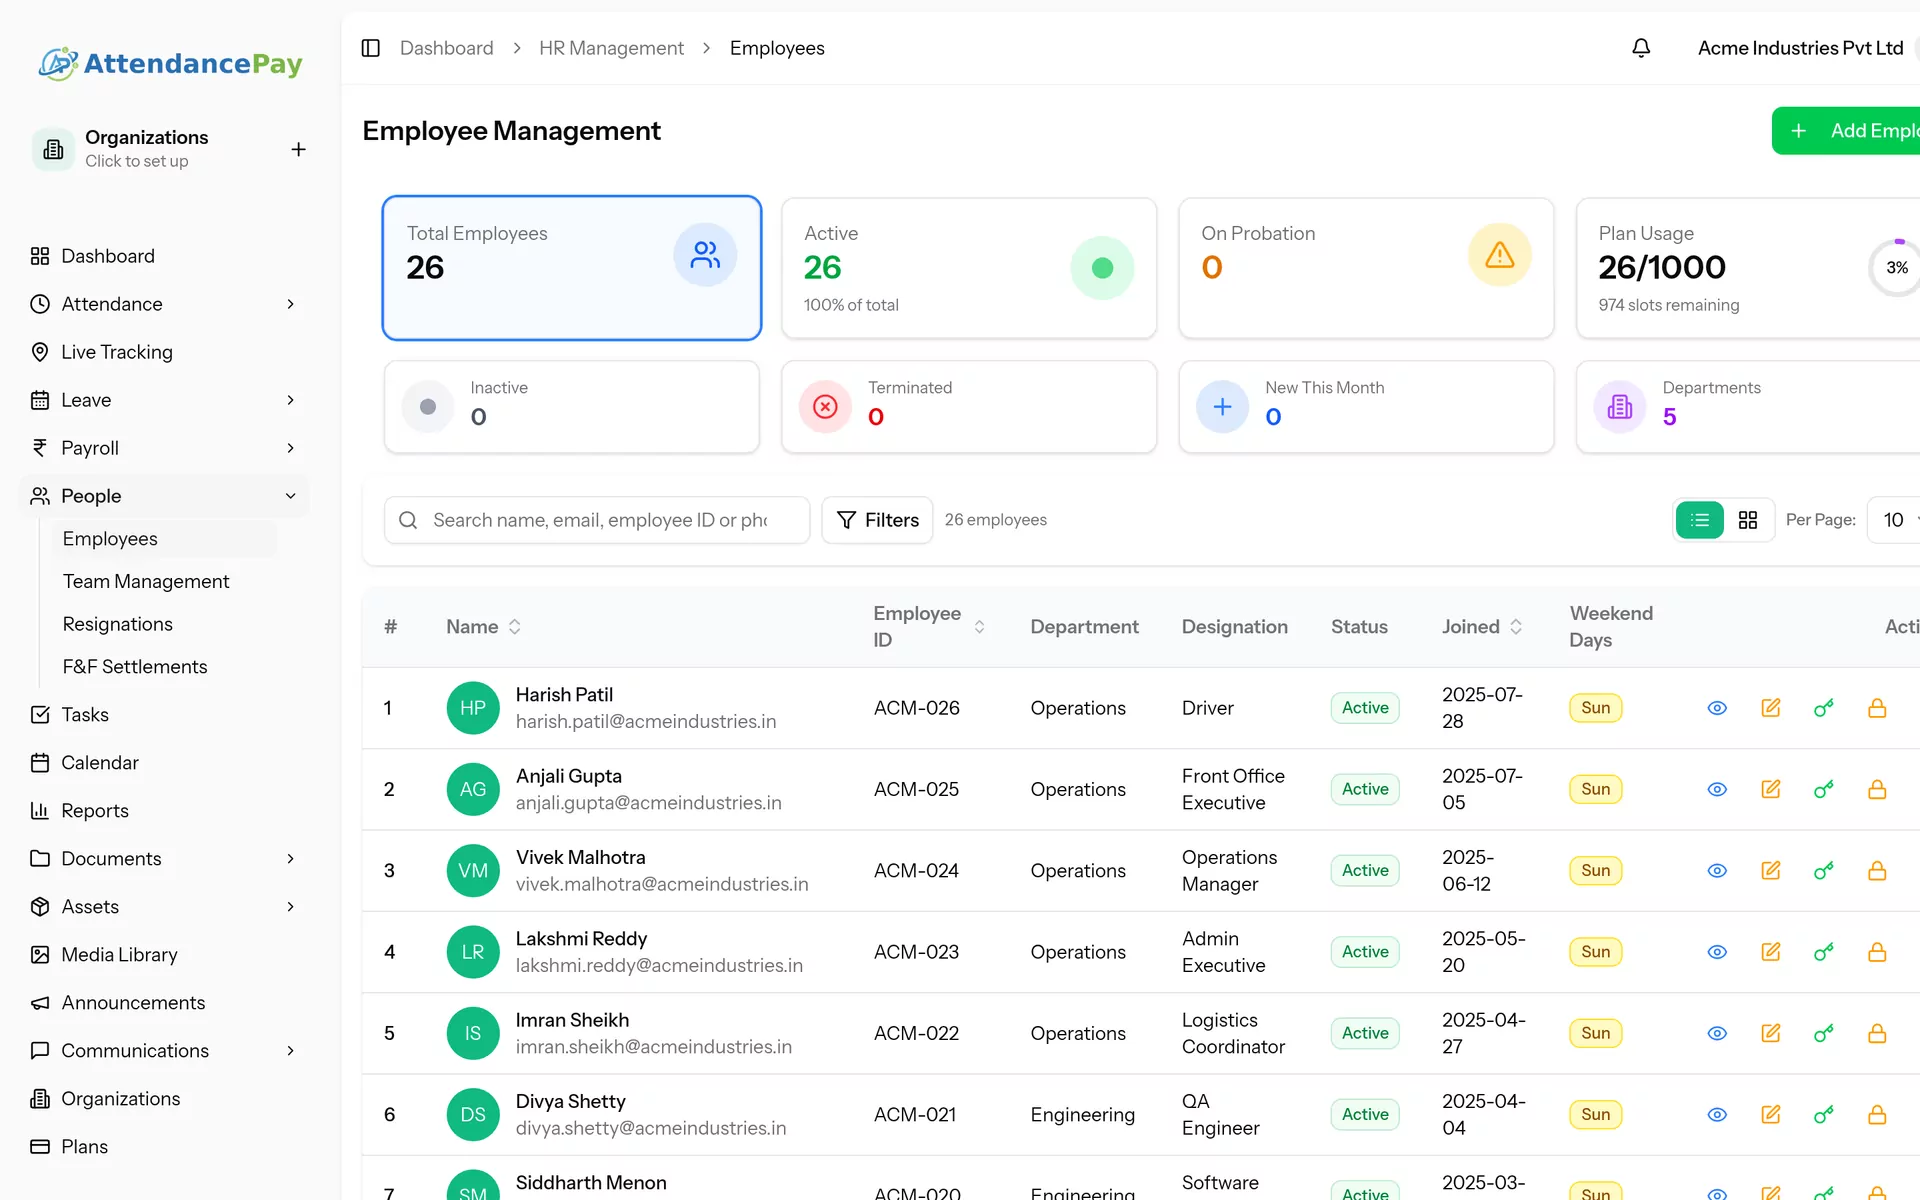Click the lock icon for Imran Sheikh
Viewport: 1920px width, 1200px height.
point(1877,1033)
